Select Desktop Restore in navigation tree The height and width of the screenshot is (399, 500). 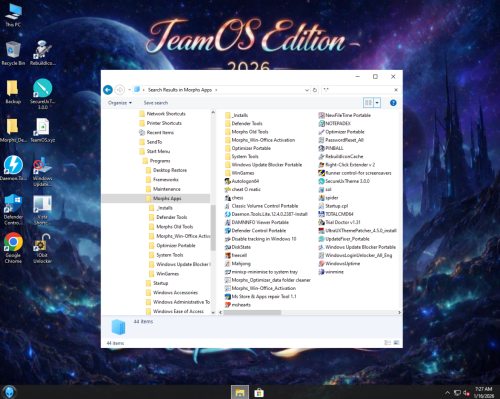coord(166,170)
